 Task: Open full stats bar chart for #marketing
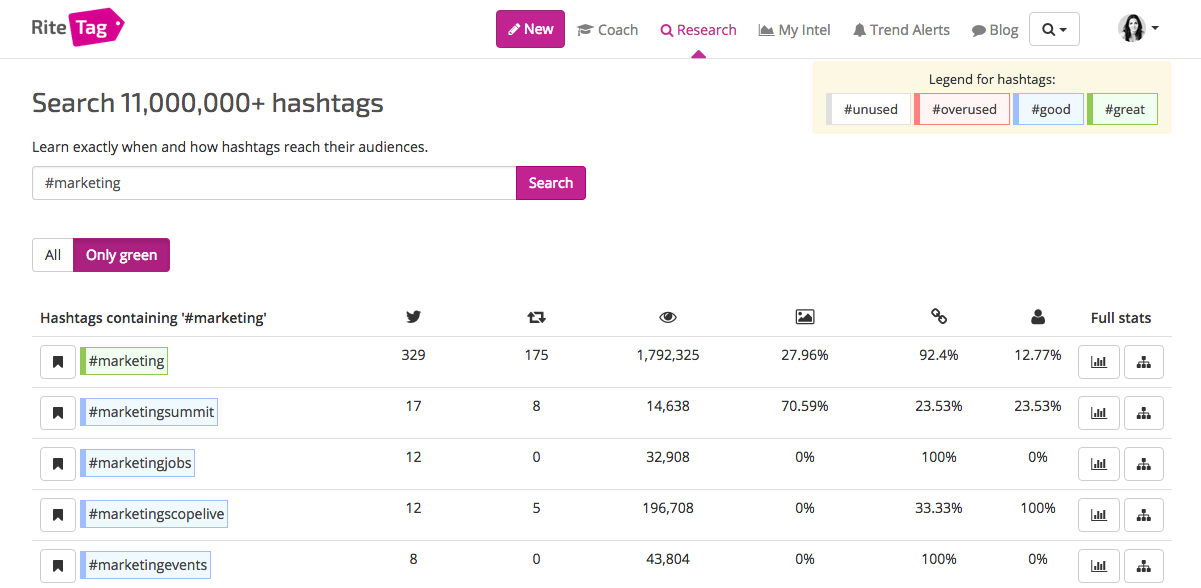tap(1098, 362)
